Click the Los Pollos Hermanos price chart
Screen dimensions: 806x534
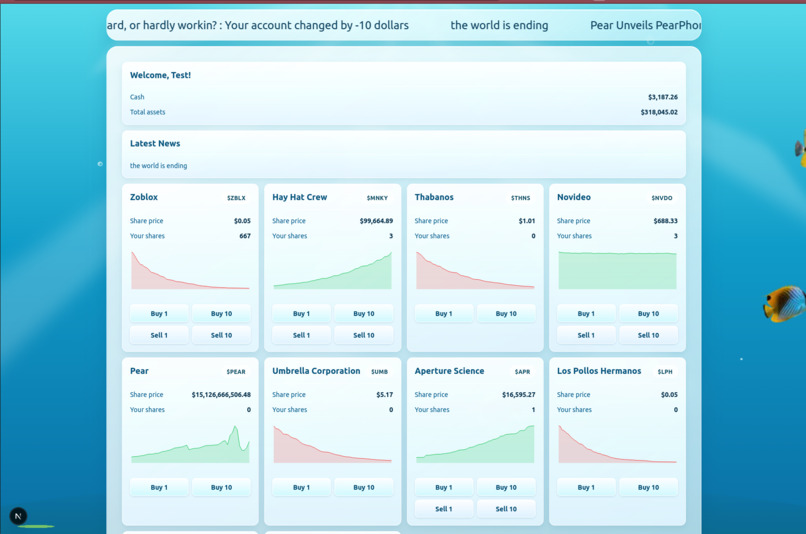617,444
